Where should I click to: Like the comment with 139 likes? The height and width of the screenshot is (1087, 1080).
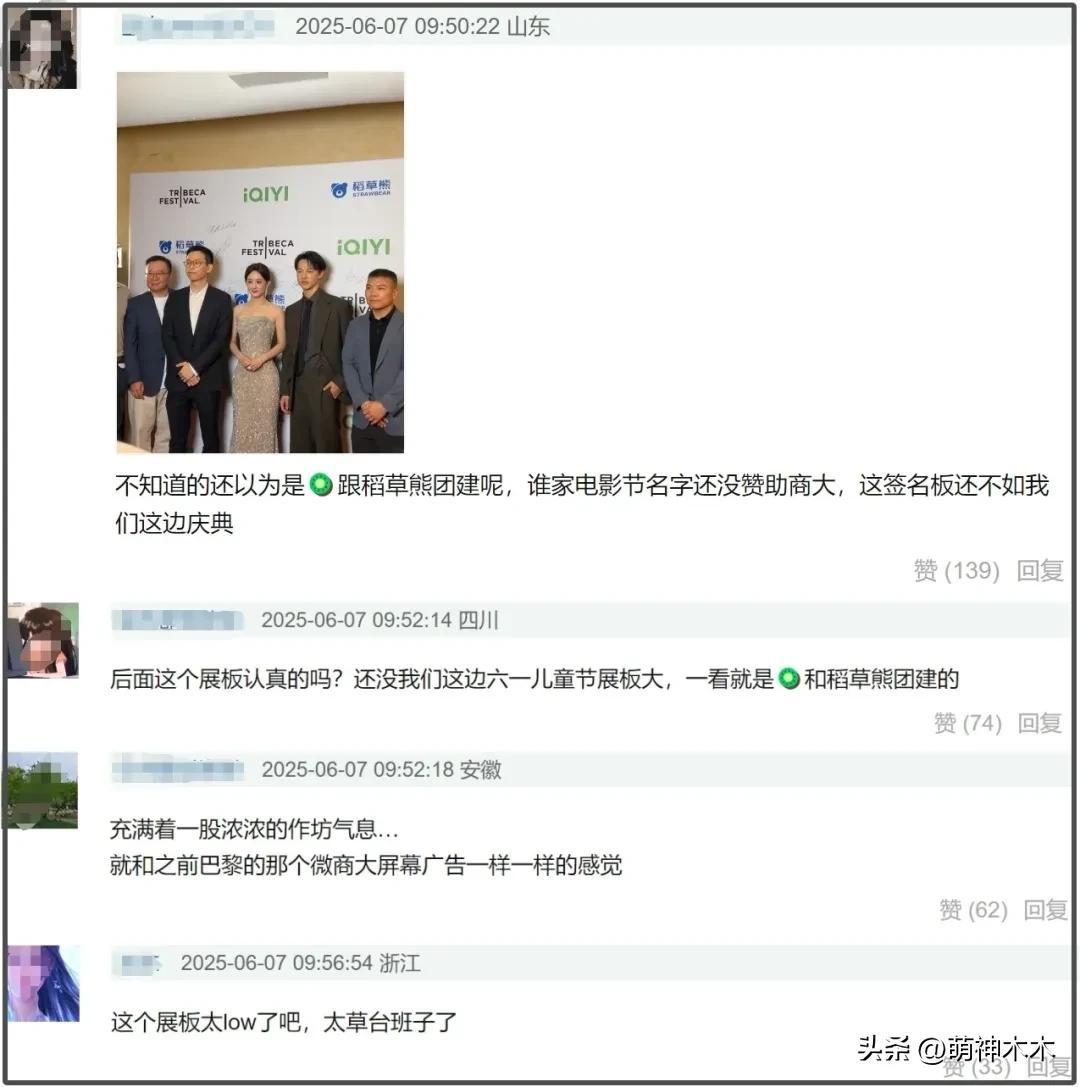(956, 571)
